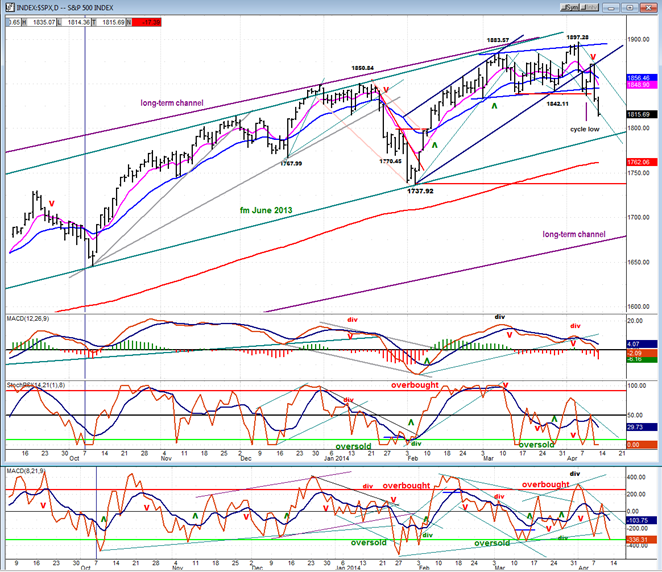Screen dimensions: 662x572
Task: Click the black 1815.69 last price tag
Action: pyautogui.click(x=642, y=114)
